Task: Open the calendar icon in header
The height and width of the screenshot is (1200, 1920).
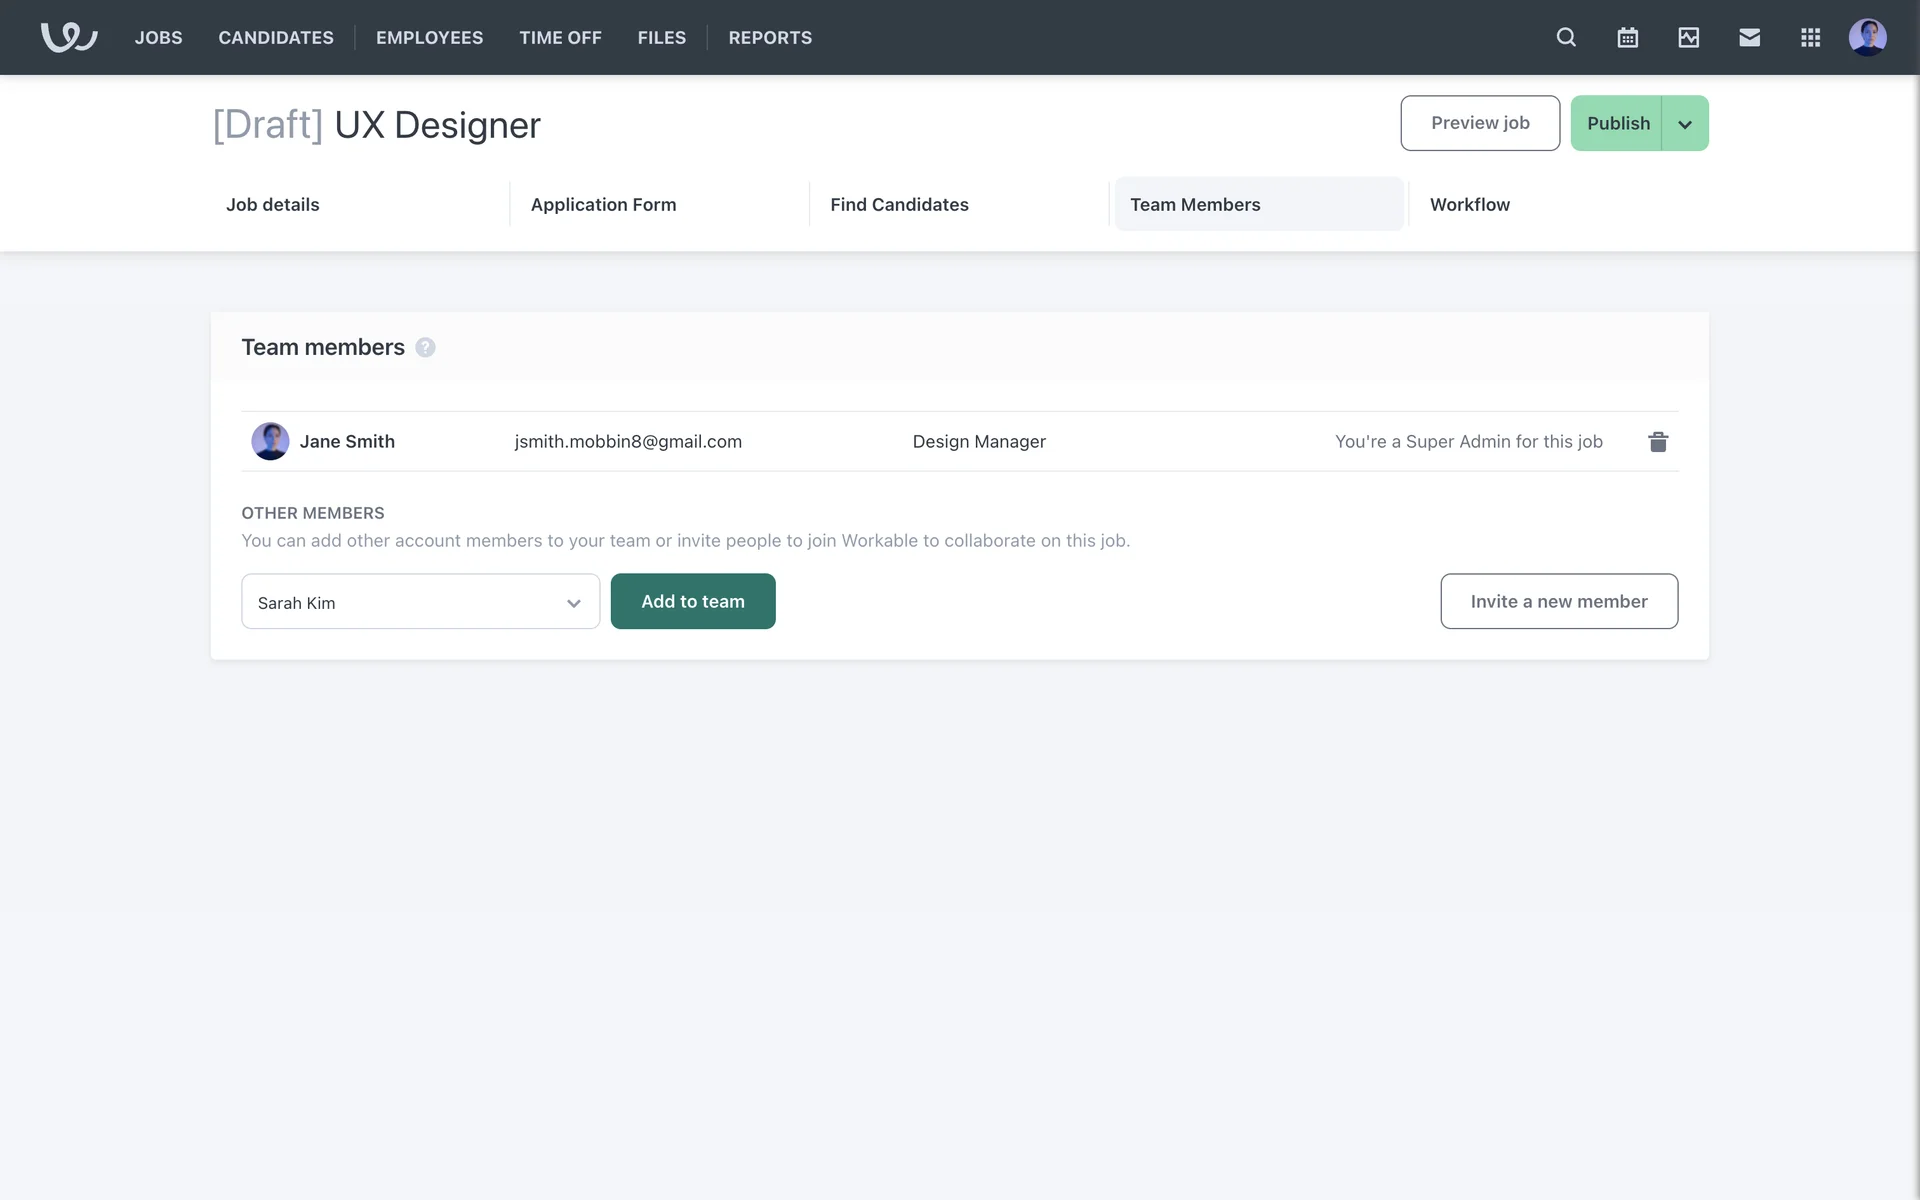Action: 1627,37
